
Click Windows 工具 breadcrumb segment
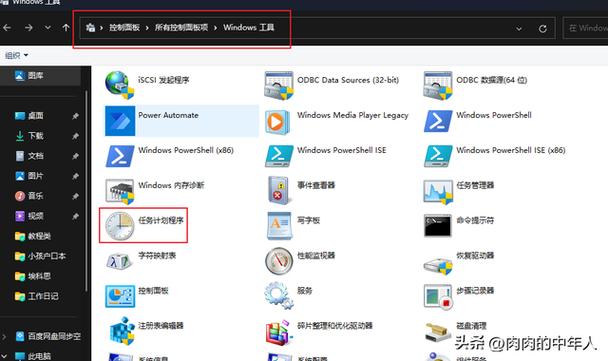click(x=249, y=28)
